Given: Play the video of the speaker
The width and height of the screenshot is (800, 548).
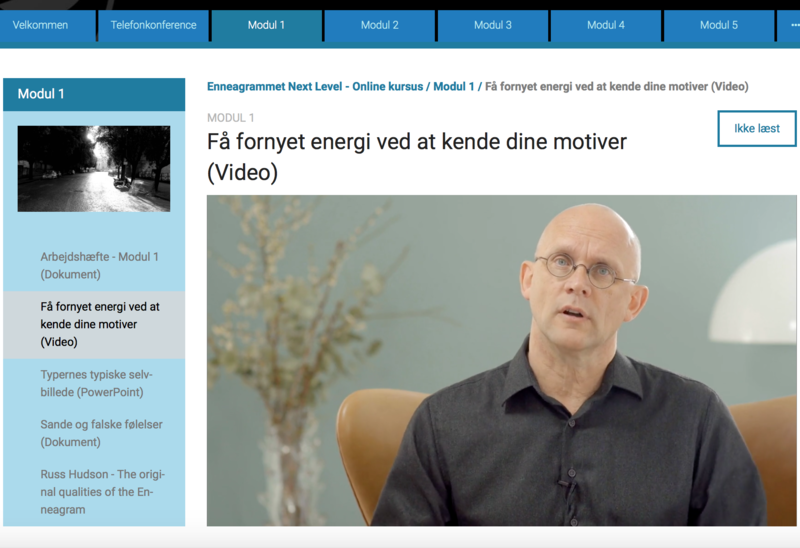Looking at the screenshot, I should coord(502,360).
